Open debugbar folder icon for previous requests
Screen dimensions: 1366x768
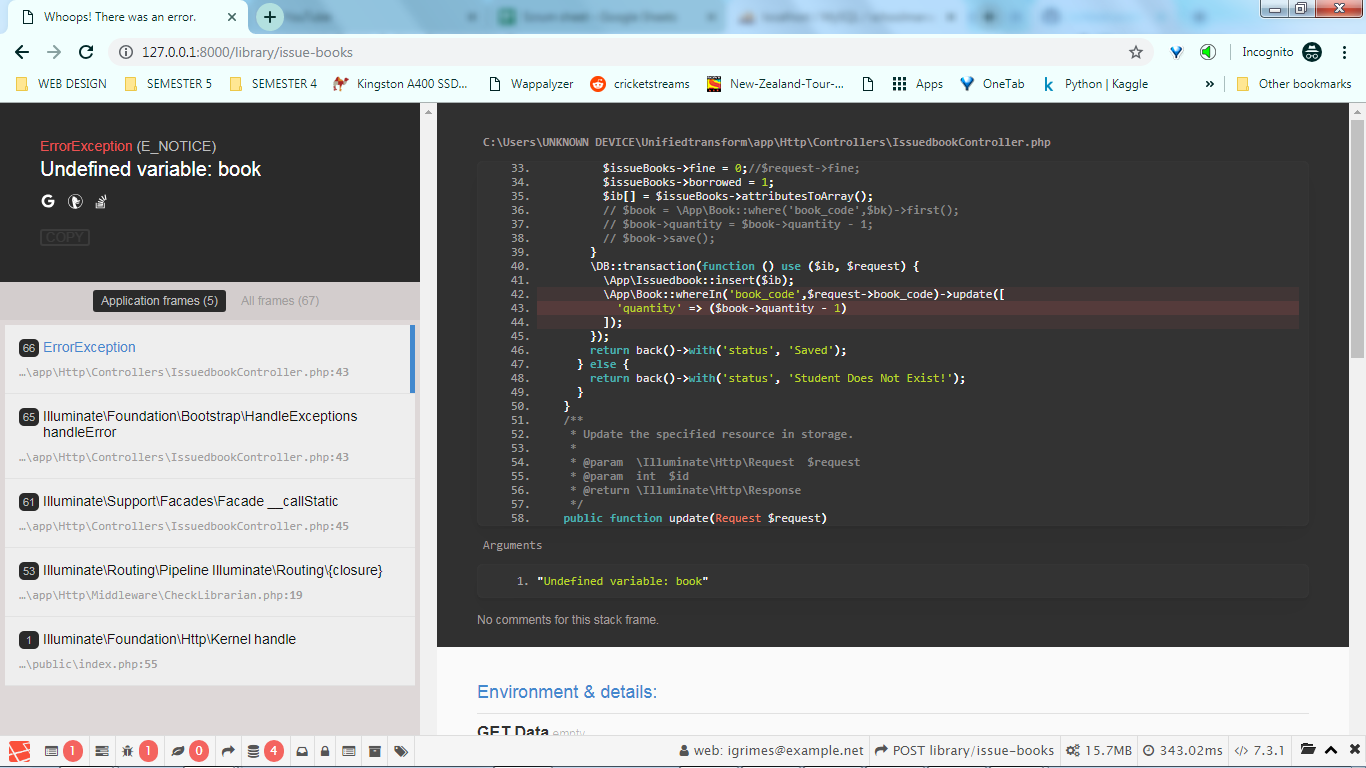(1307, 750)
